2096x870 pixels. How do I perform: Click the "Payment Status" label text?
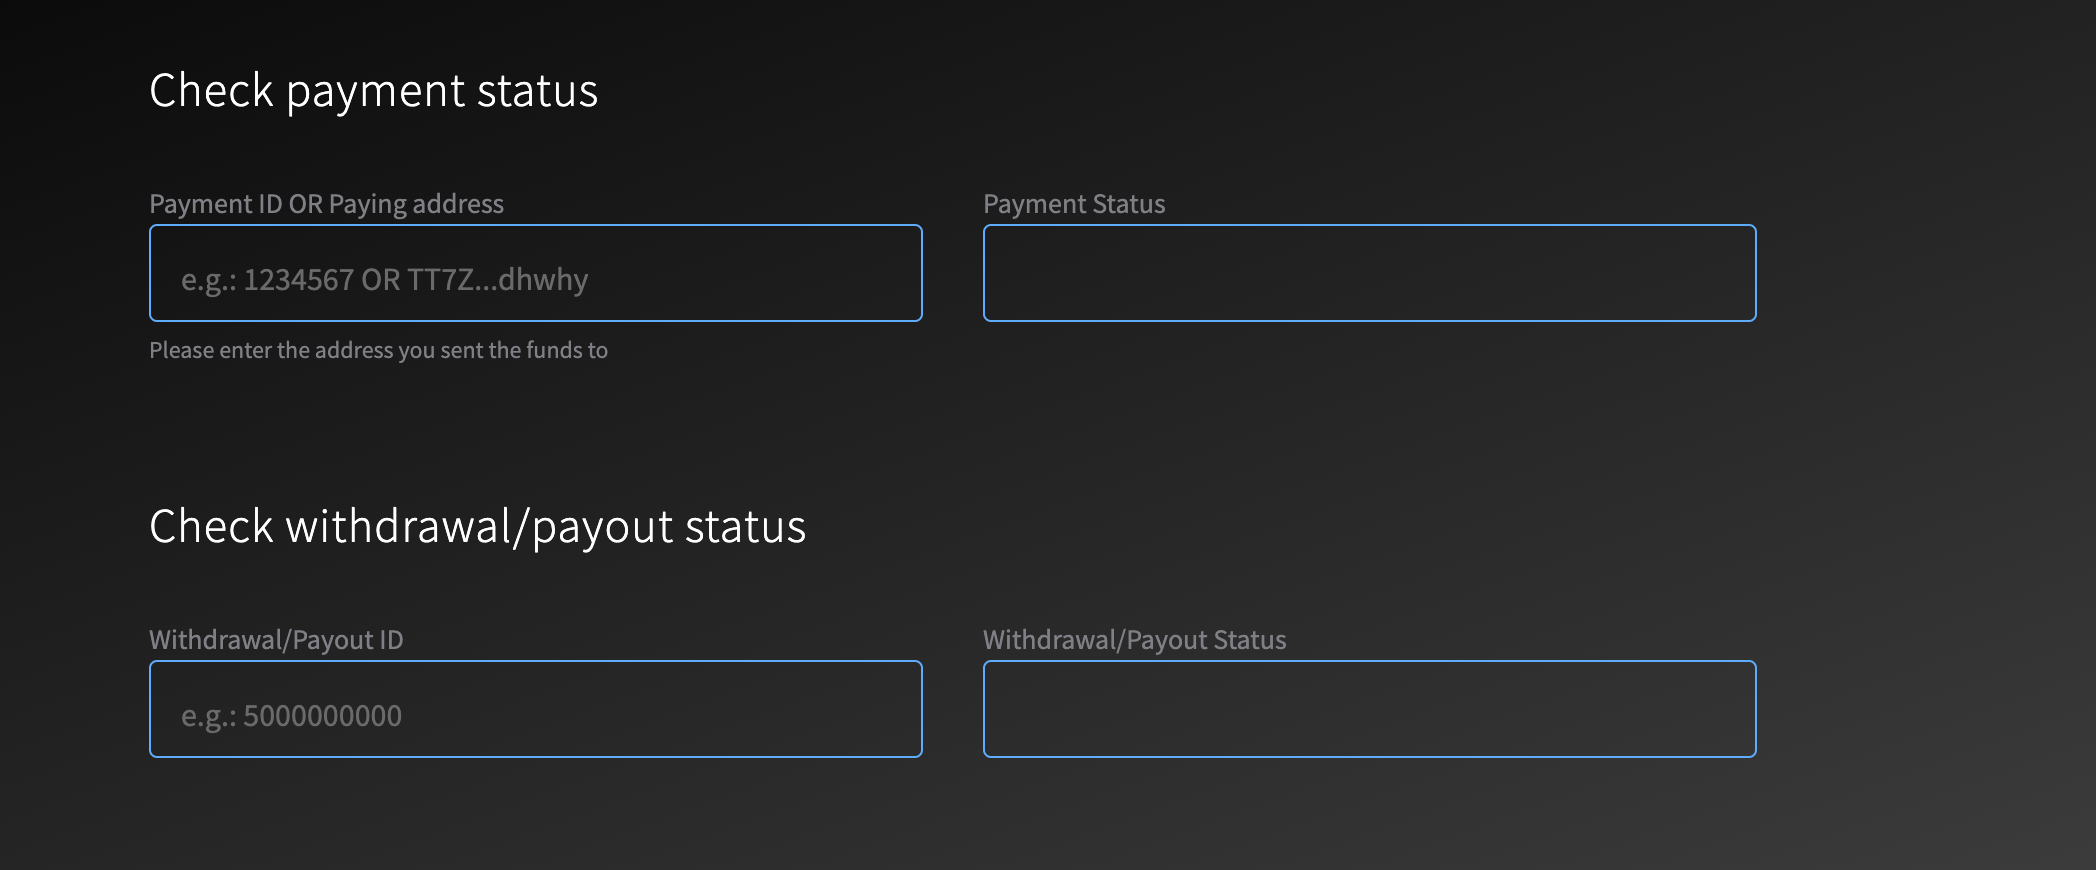tap(1074, 204)
